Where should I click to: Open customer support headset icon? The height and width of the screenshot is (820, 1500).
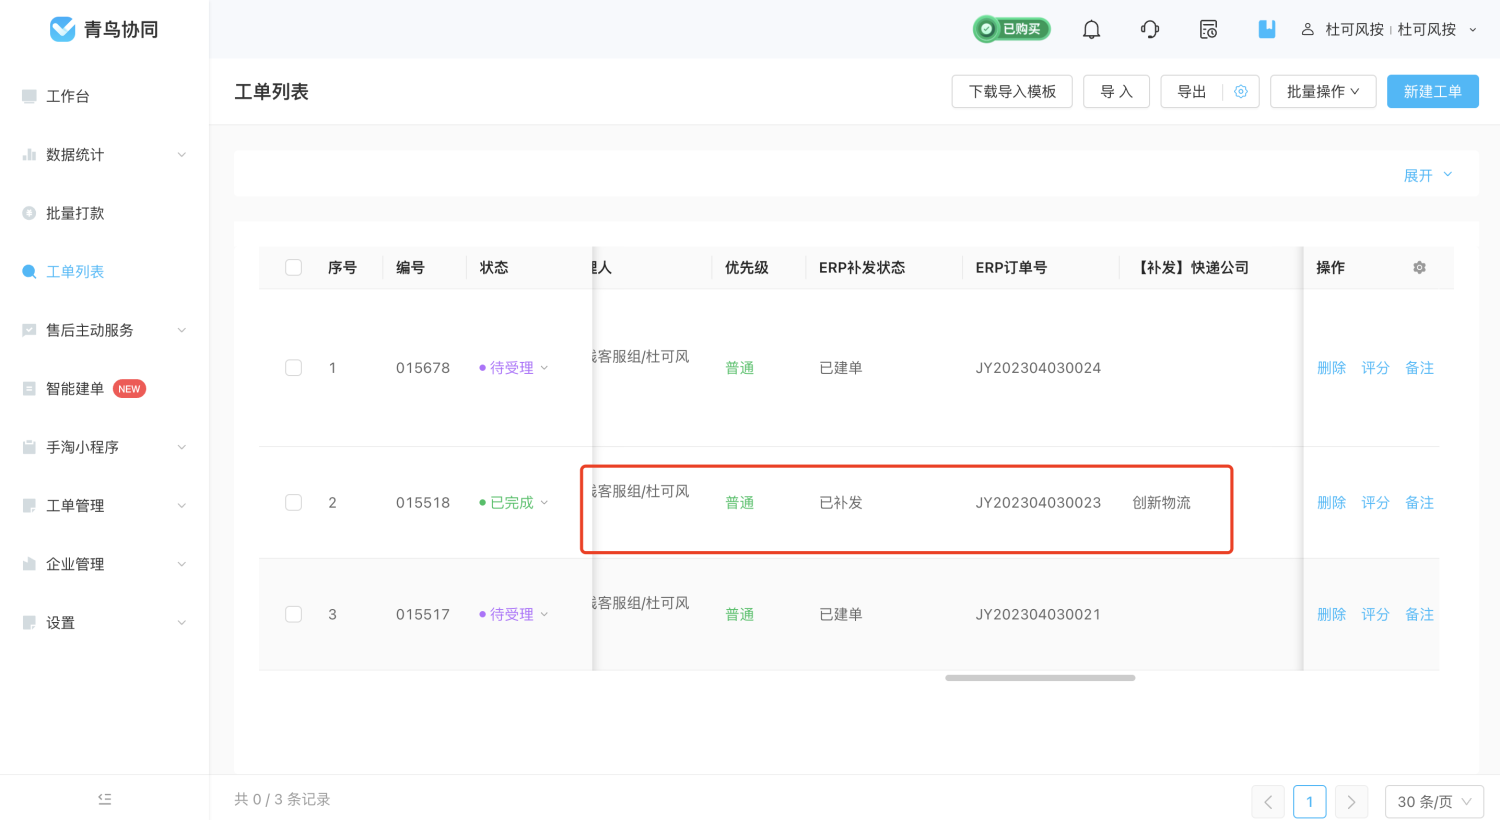pyautogui.click(x=1150, y=29)
